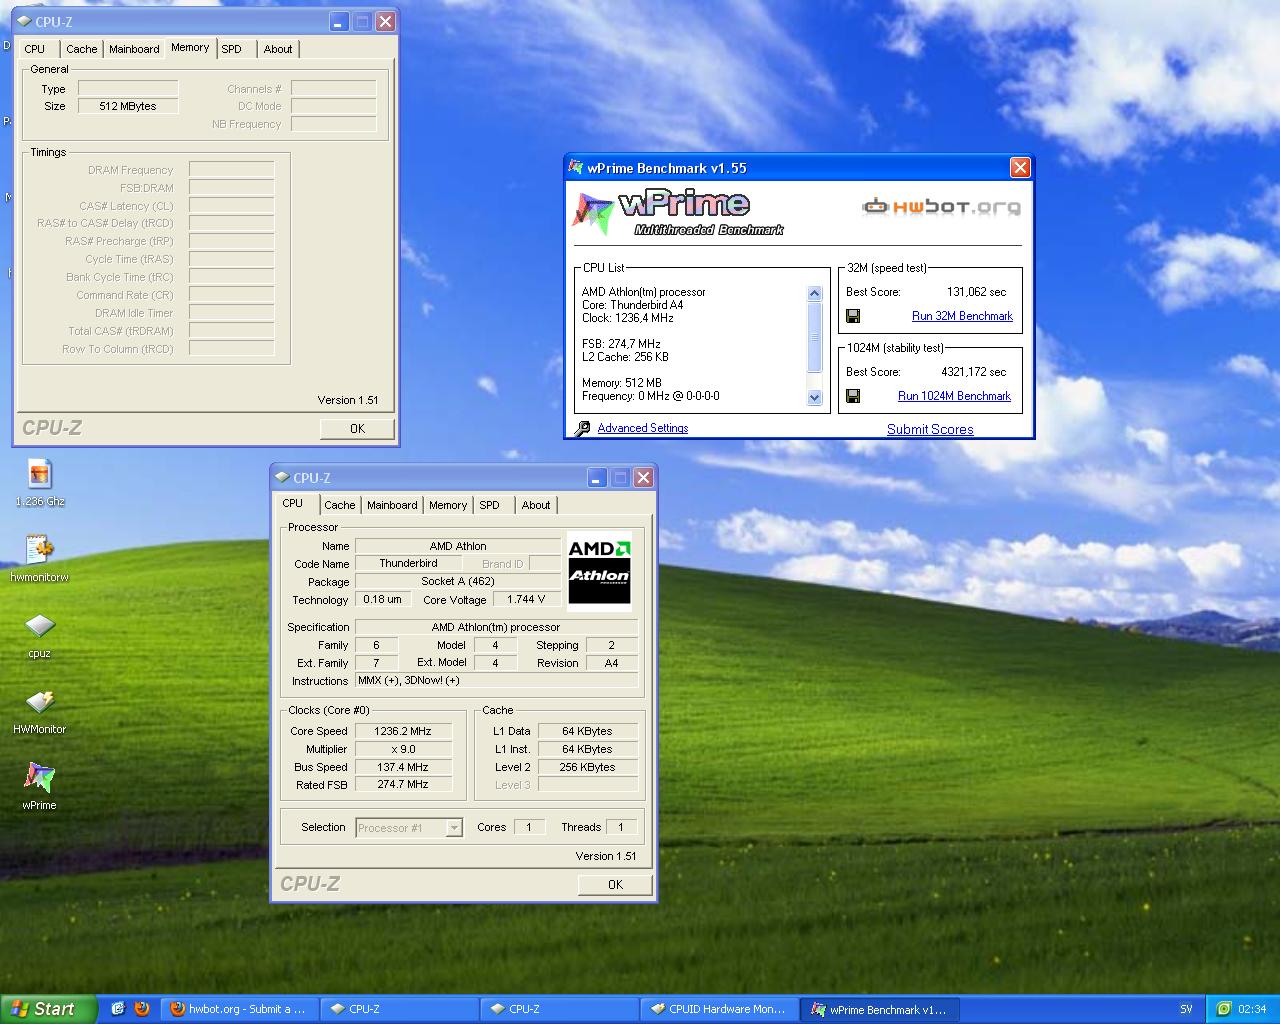The image size is (1280, 1024).
Task: Click the Level 2 cache value 256 KBytes
Action: click(x=588, y=767)
